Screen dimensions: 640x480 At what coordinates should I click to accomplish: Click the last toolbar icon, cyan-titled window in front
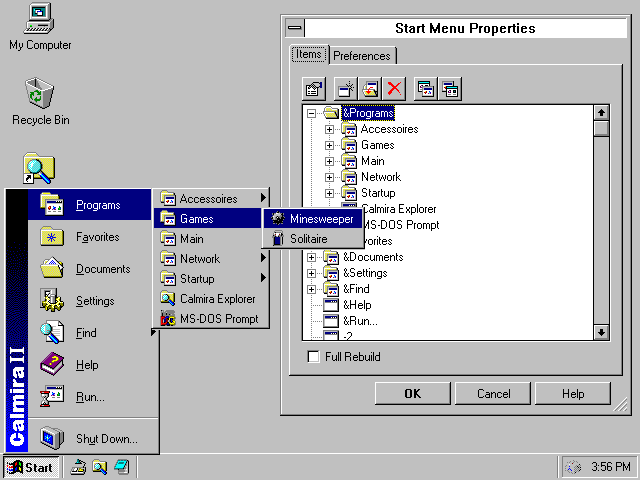pyautogui.click(x=450, y=89)
